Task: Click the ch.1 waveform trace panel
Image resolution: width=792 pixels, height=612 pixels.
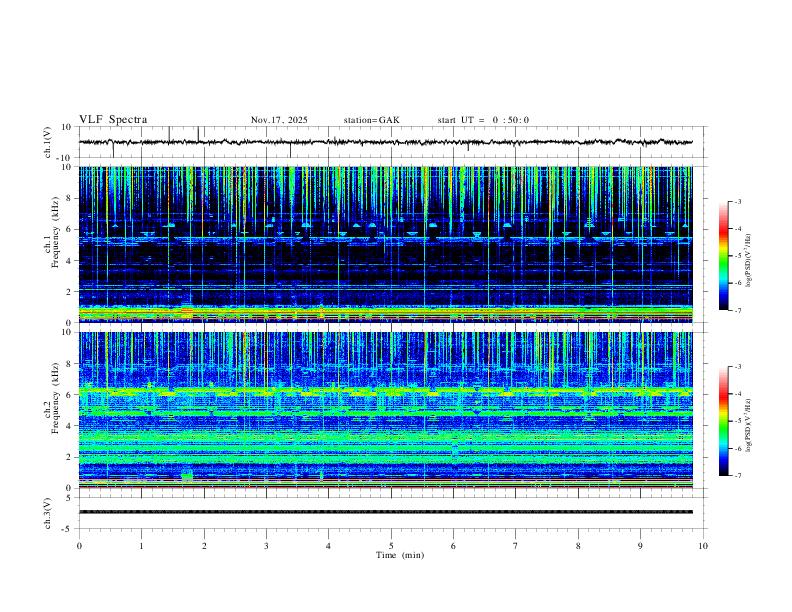Action: [391, 142]
